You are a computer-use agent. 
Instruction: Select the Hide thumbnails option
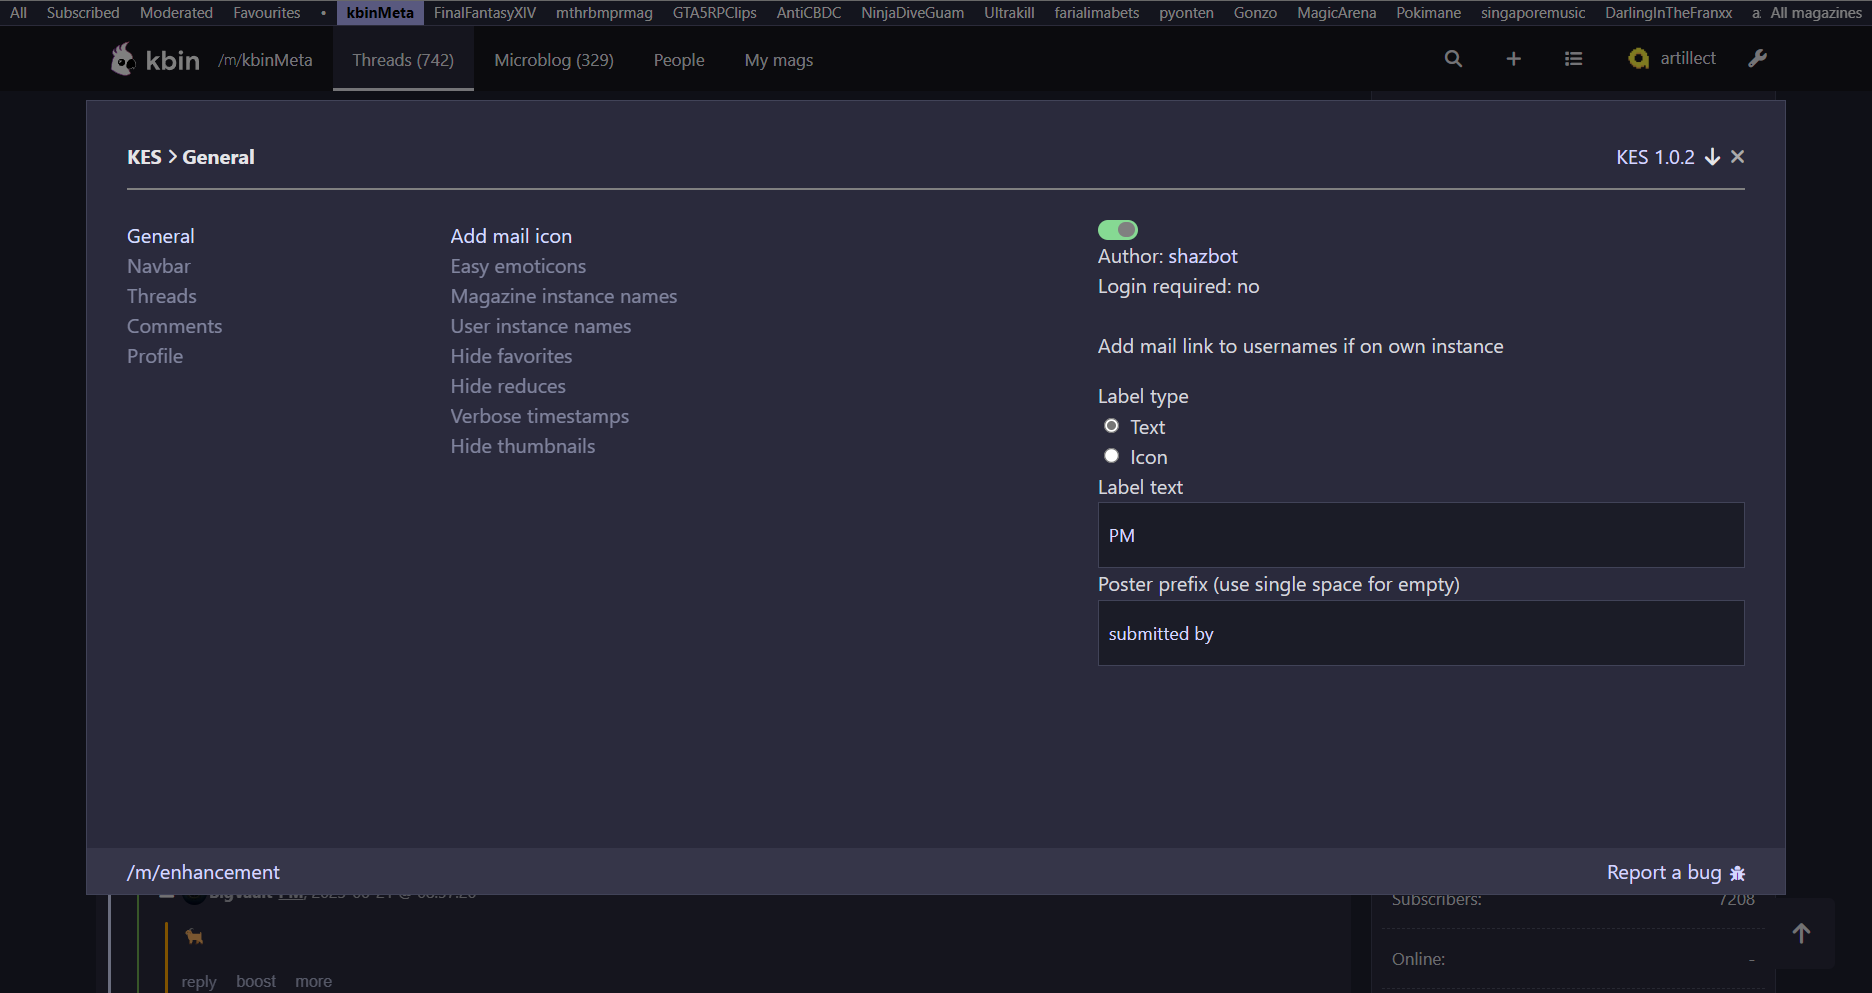point(523,446)
